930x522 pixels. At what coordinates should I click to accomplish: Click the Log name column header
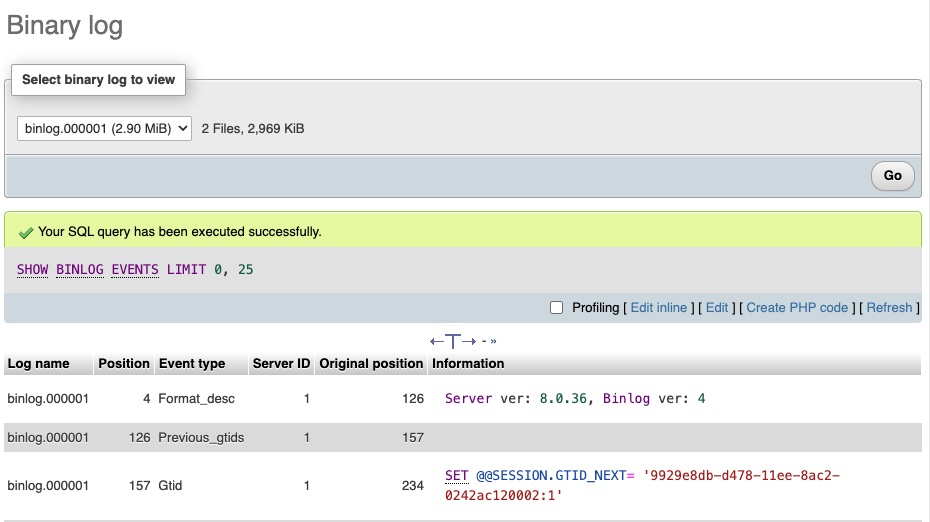[x=39, y=364]
